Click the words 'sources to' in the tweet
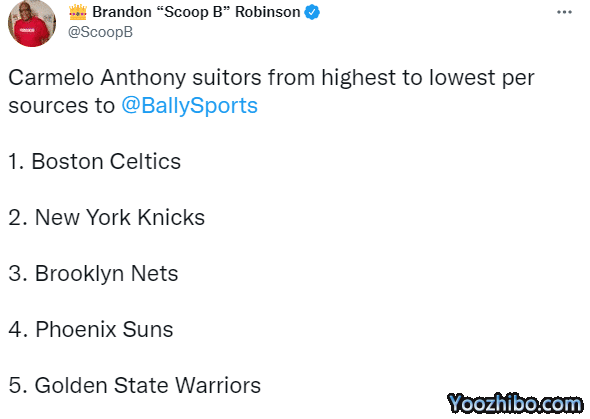Viewport: 590px width, 419px height. coord(61,106)
